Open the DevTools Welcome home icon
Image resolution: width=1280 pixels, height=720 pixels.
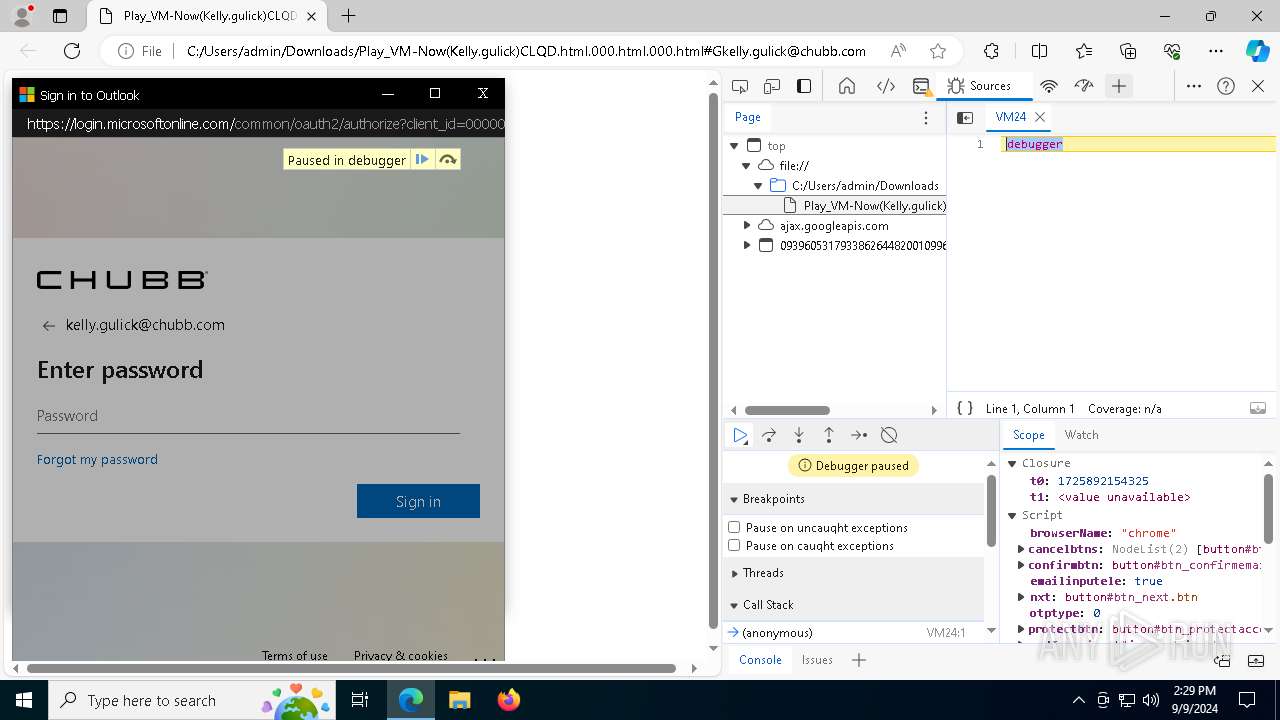847,86
